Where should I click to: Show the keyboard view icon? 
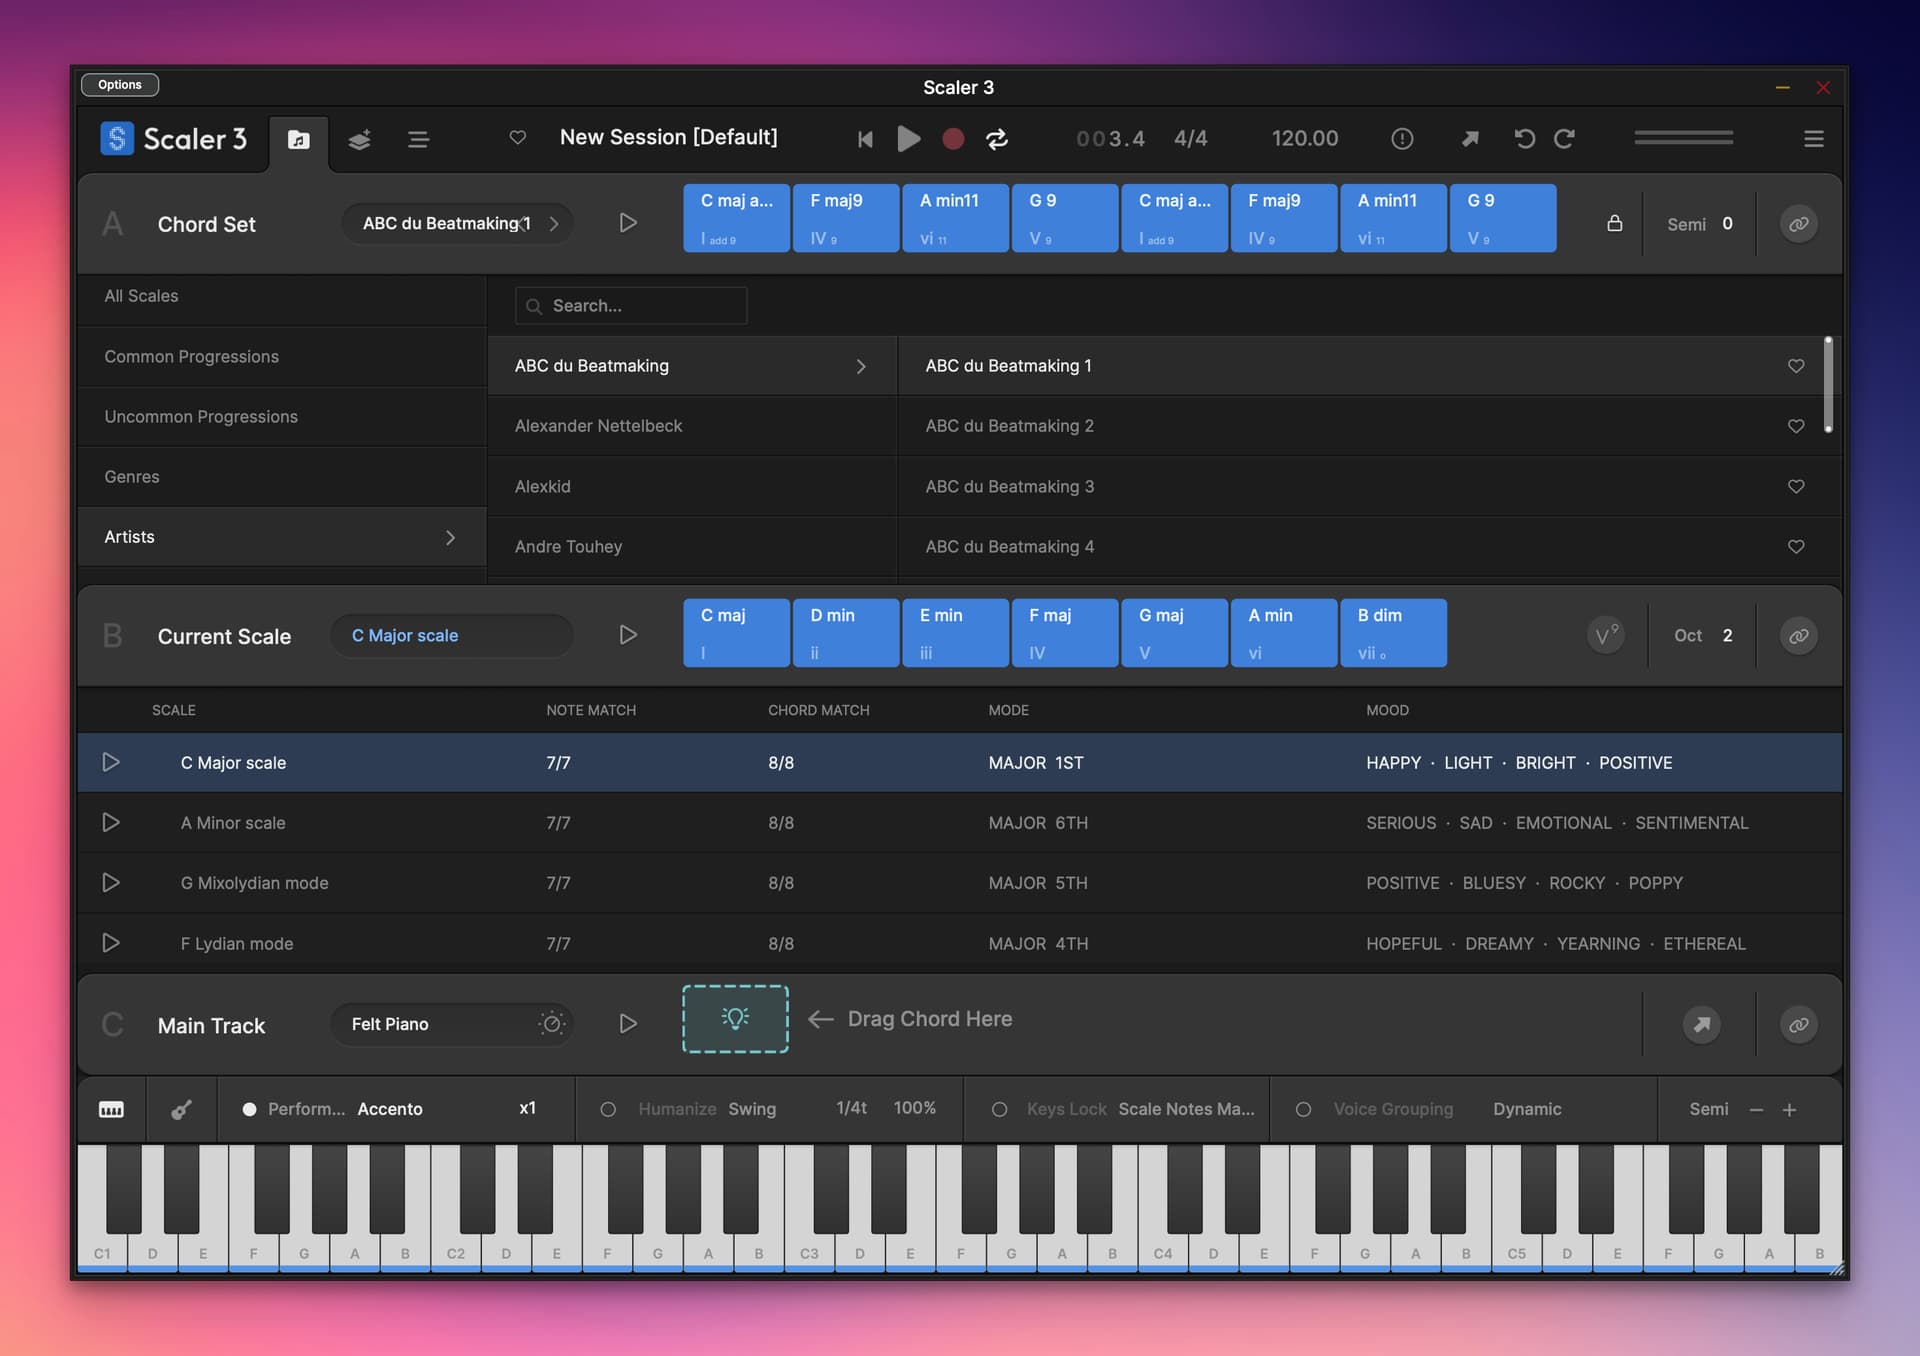111,1110
